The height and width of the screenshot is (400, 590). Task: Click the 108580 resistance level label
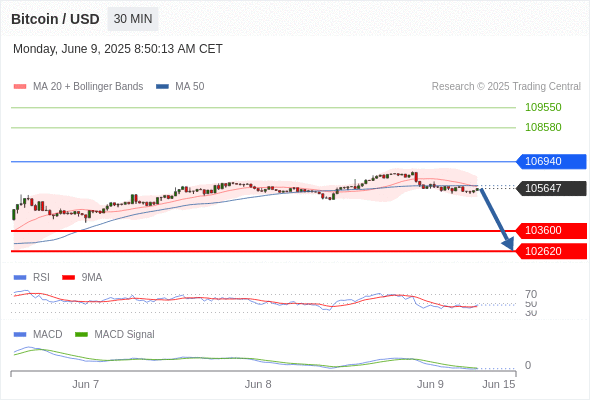[543, 127]
